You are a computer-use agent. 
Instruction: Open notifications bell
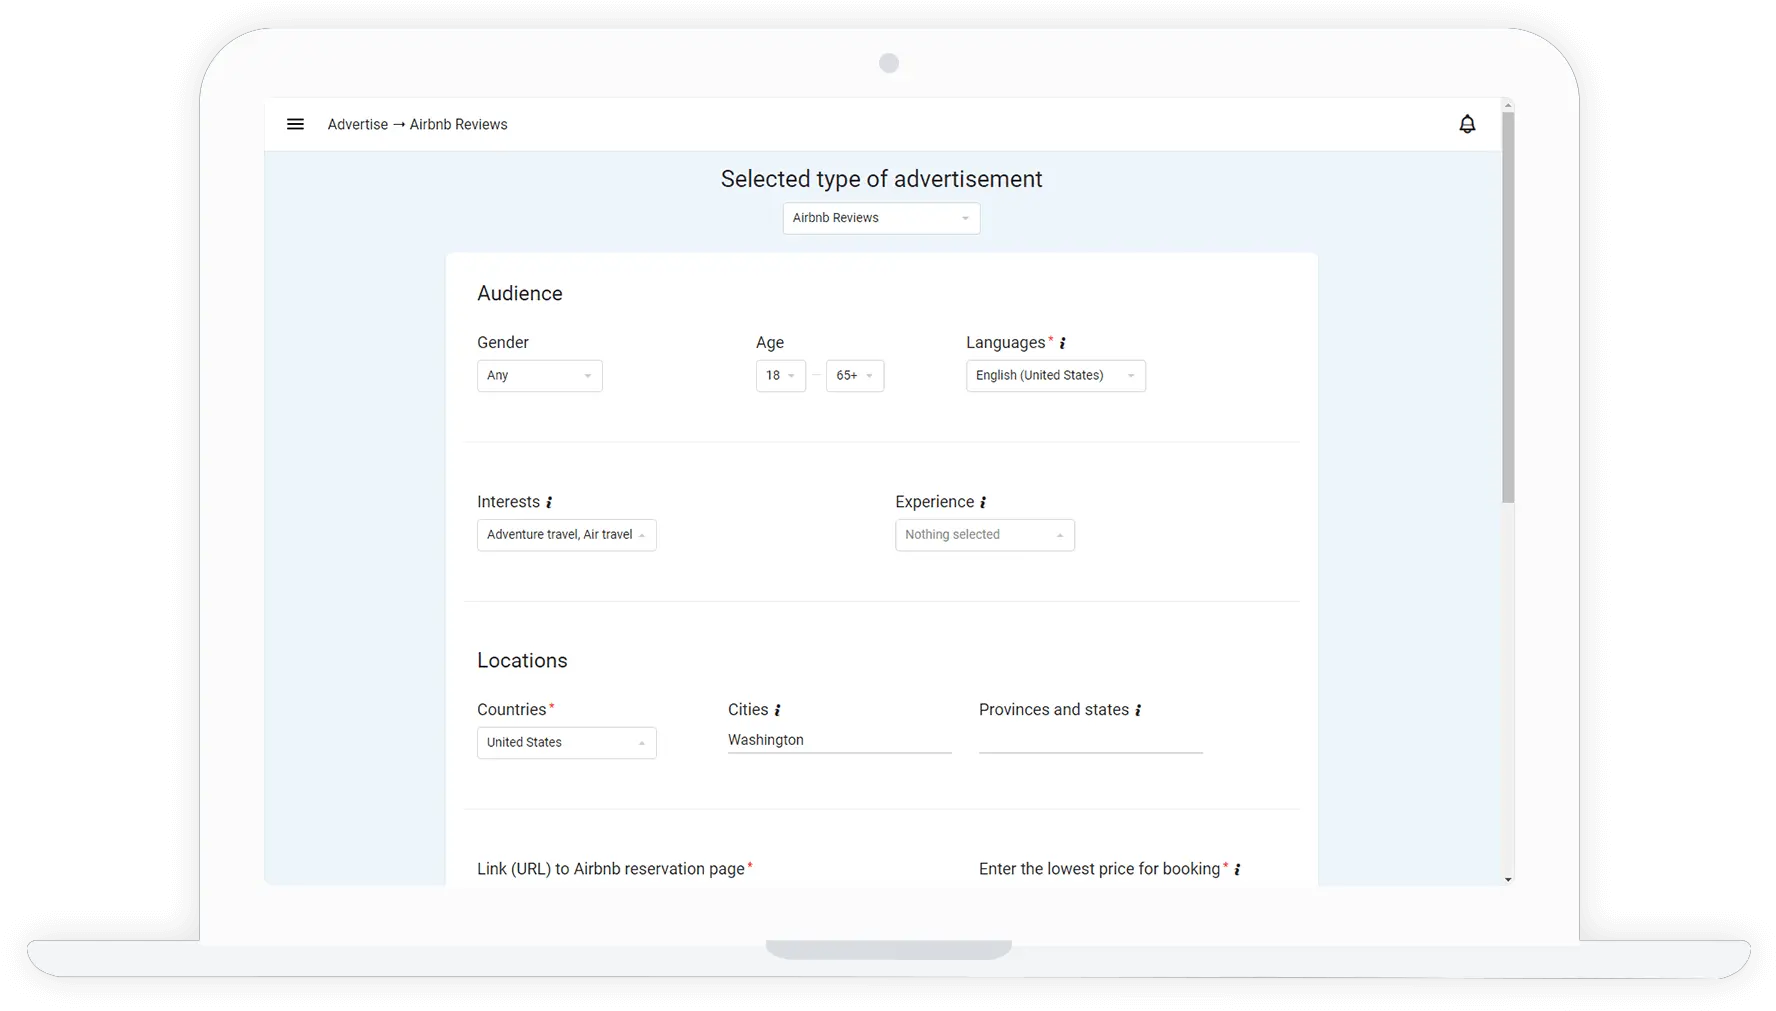click(x=1467, y=125)
